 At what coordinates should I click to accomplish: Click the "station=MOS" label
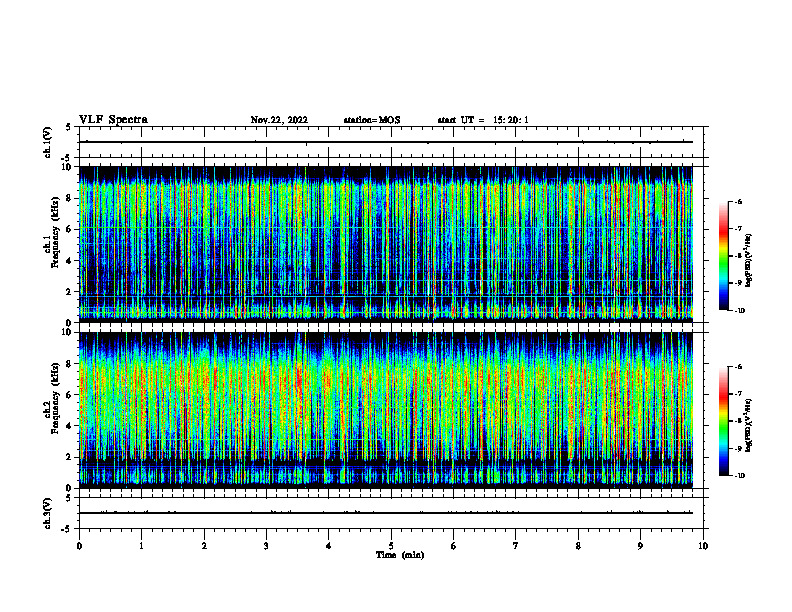(372, 120)
